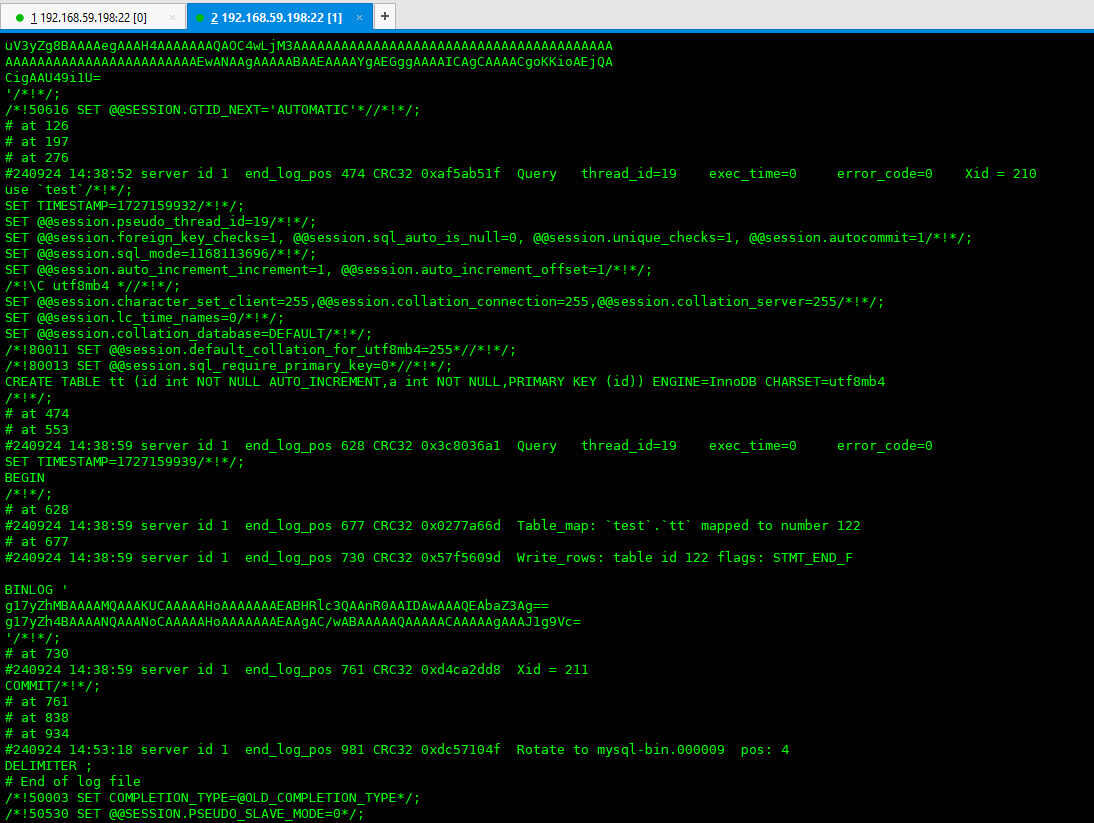Click the SET @@session.auto_increment_increment=1 line
The height and width of the screenshot is (823, 1094).
[329, 270]
